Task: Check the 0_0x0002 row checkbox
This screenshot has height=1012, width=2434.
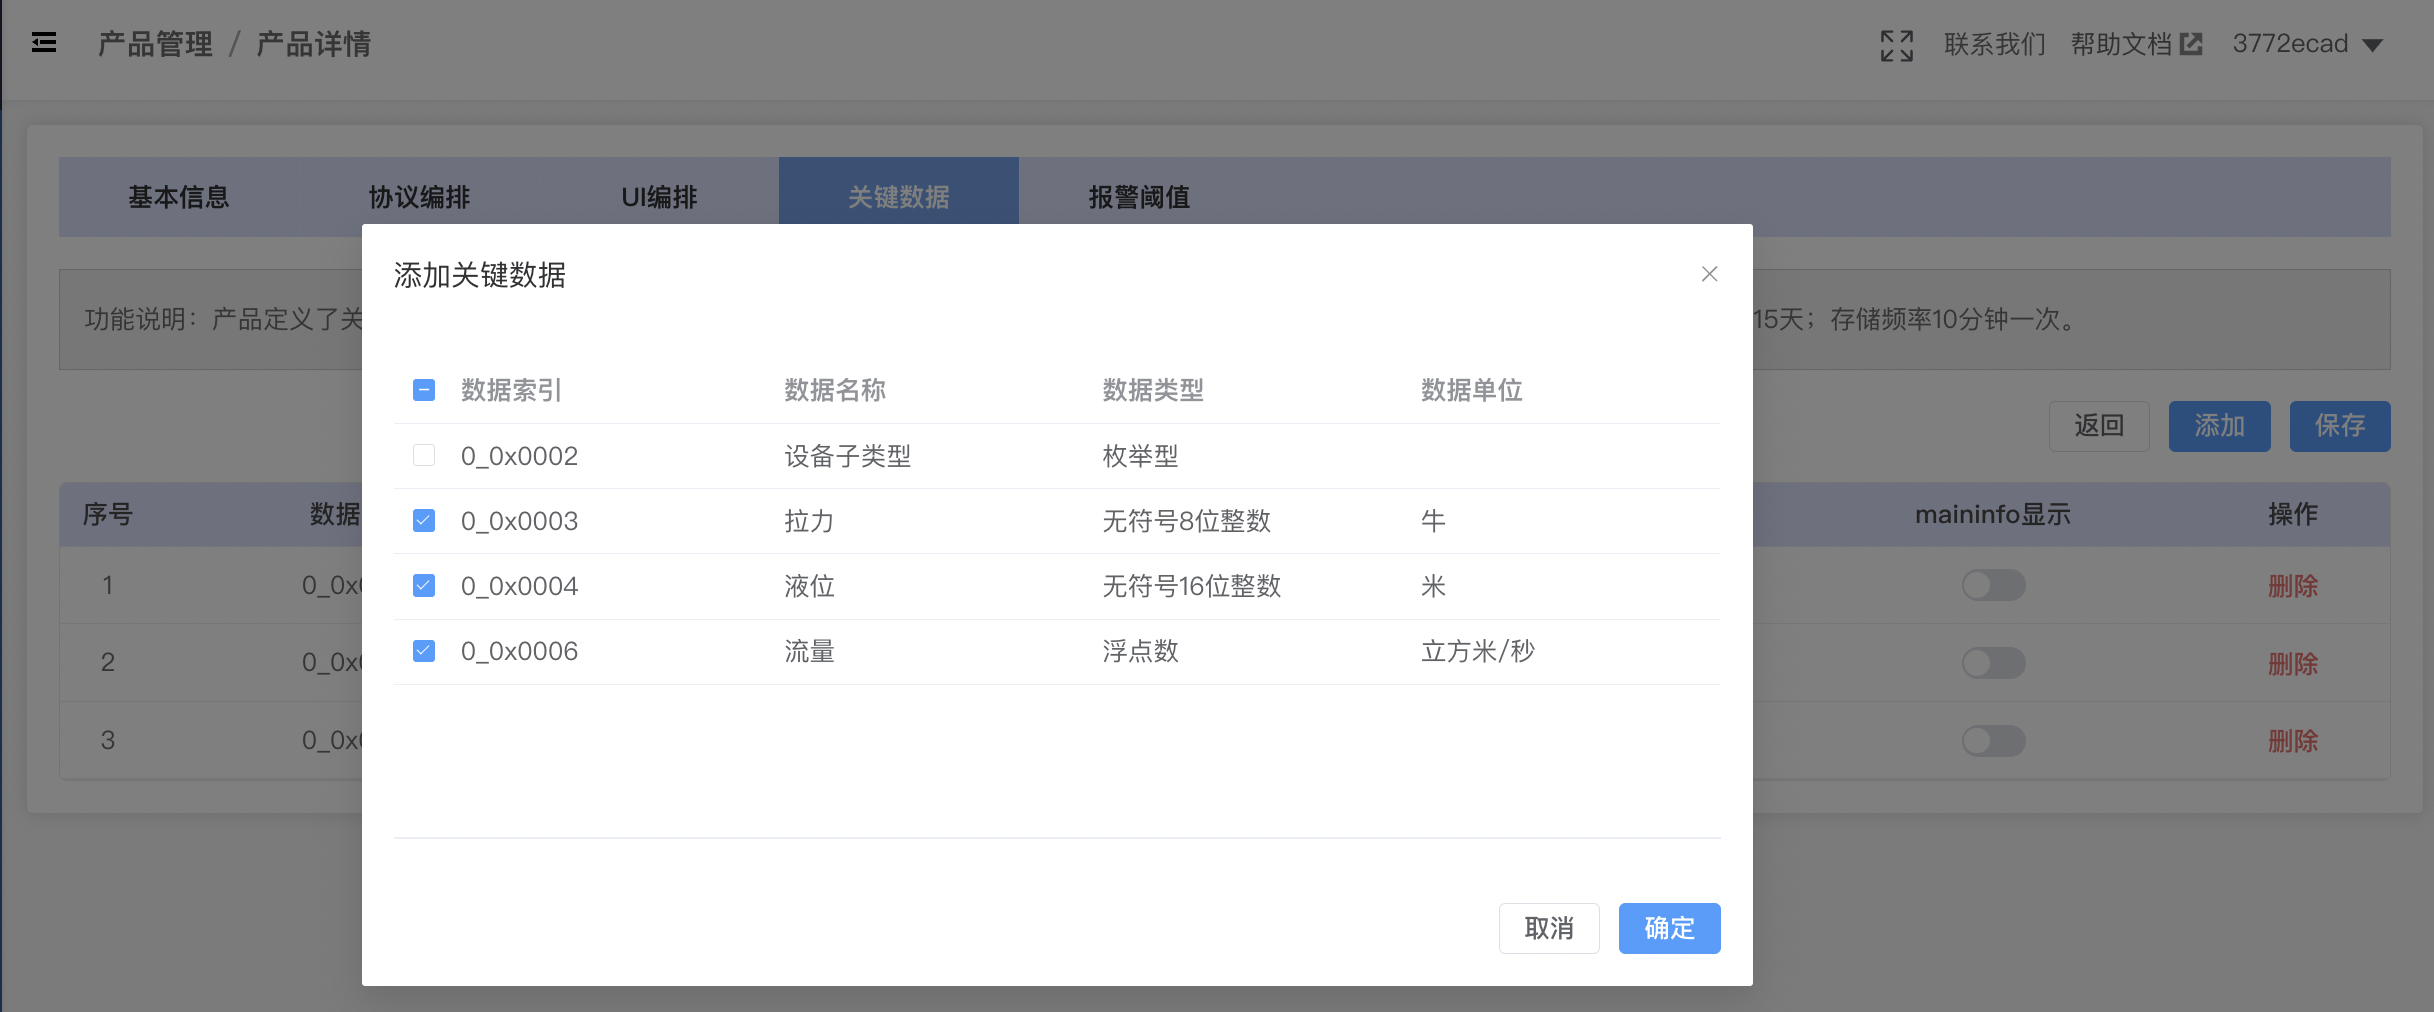Action: pos(424,455)
